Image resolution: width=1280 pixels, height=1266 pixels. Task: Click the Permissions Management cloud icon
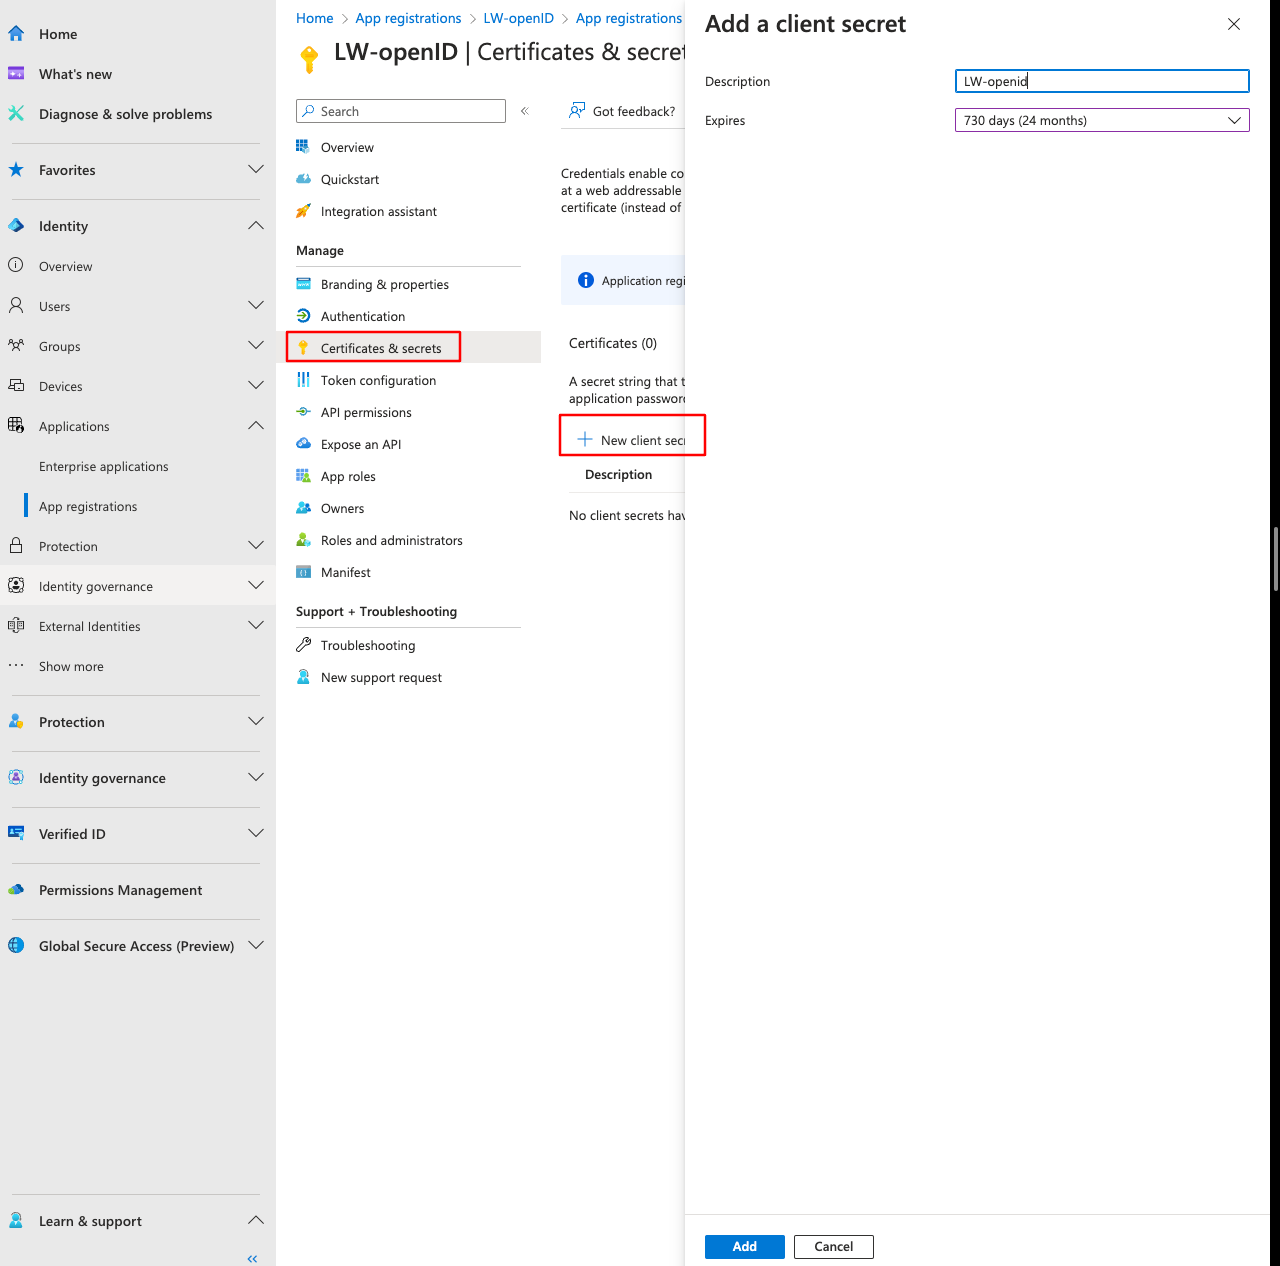pyautogui.click(x=16, y=889)
